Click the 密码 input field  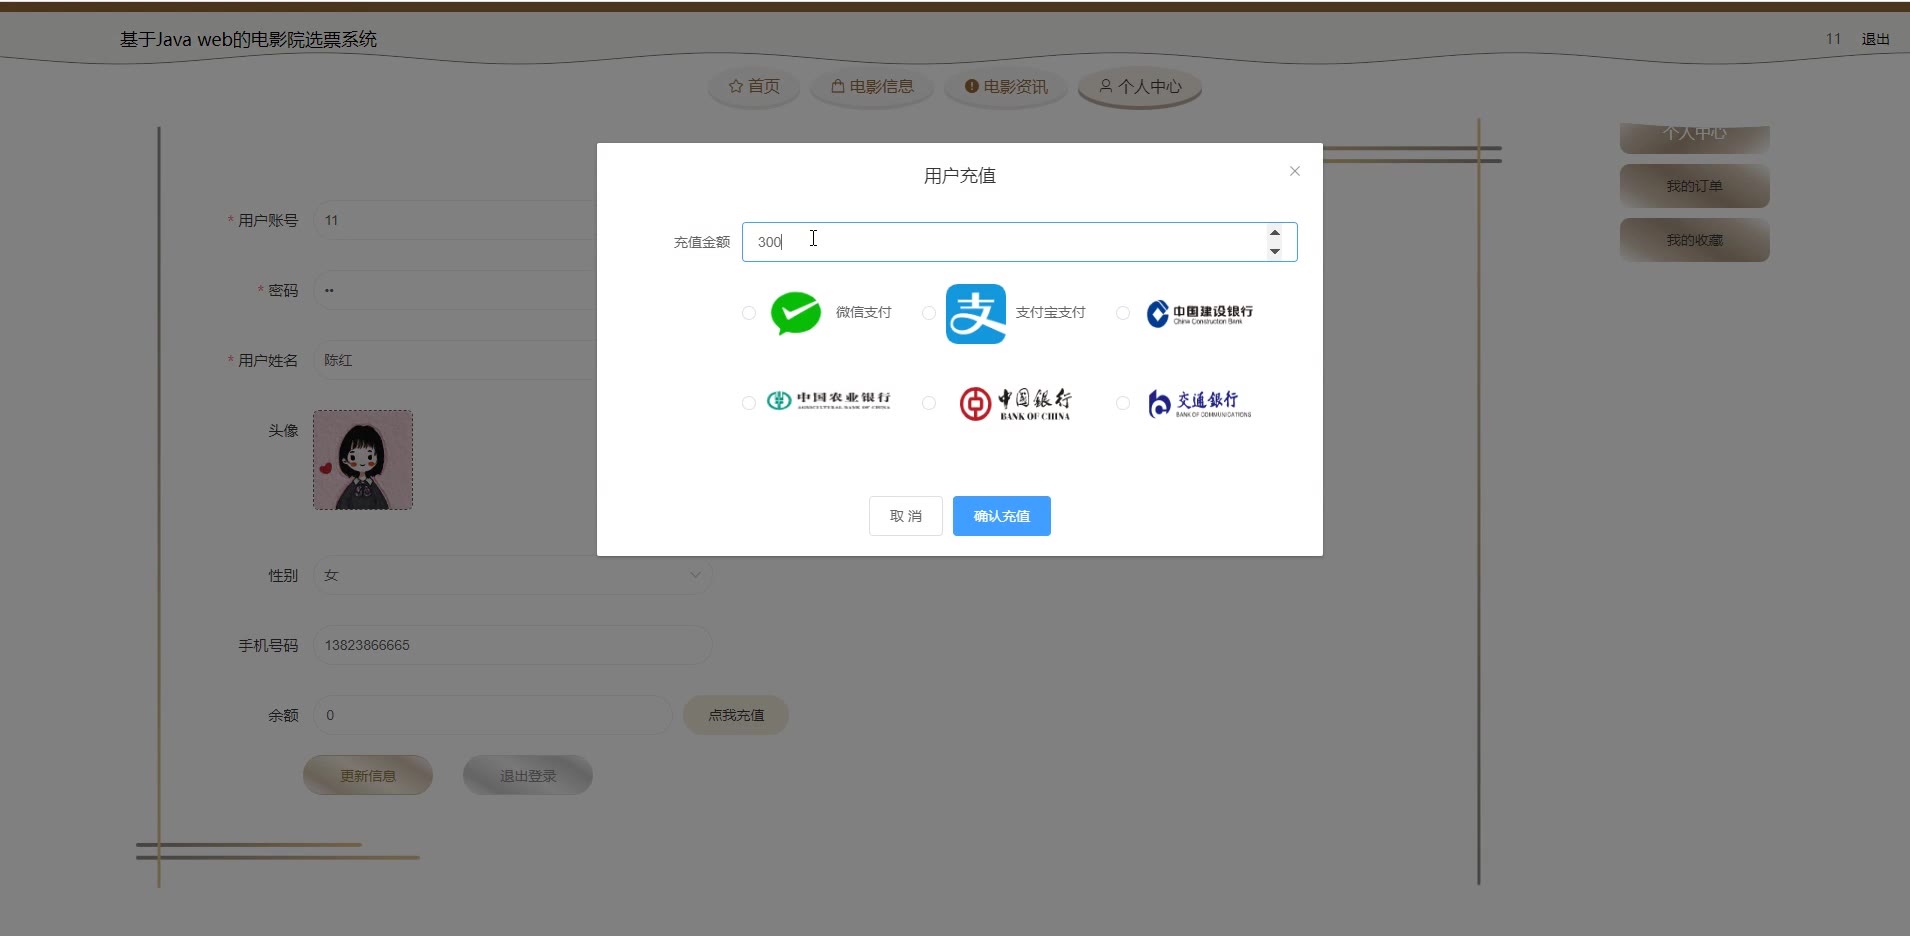455,290
